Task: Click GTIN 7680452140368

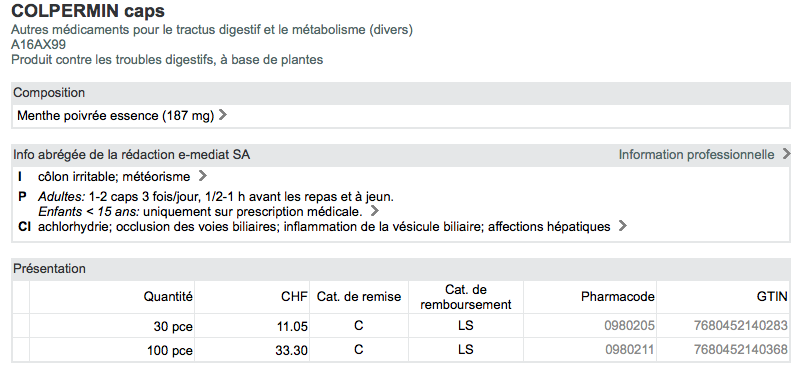Action: (x=741, y=350)
